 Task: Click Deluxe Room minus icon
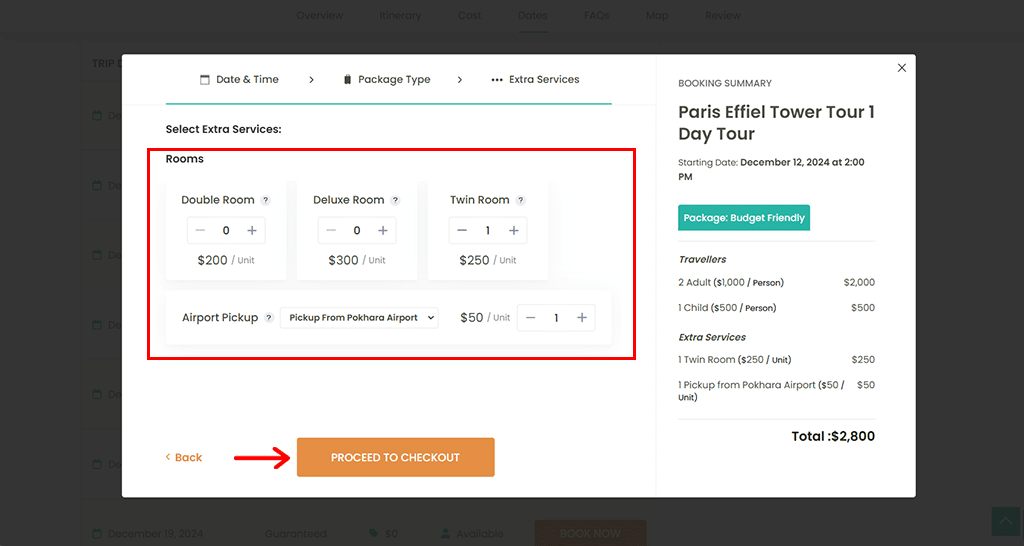(x=331, y=231)
